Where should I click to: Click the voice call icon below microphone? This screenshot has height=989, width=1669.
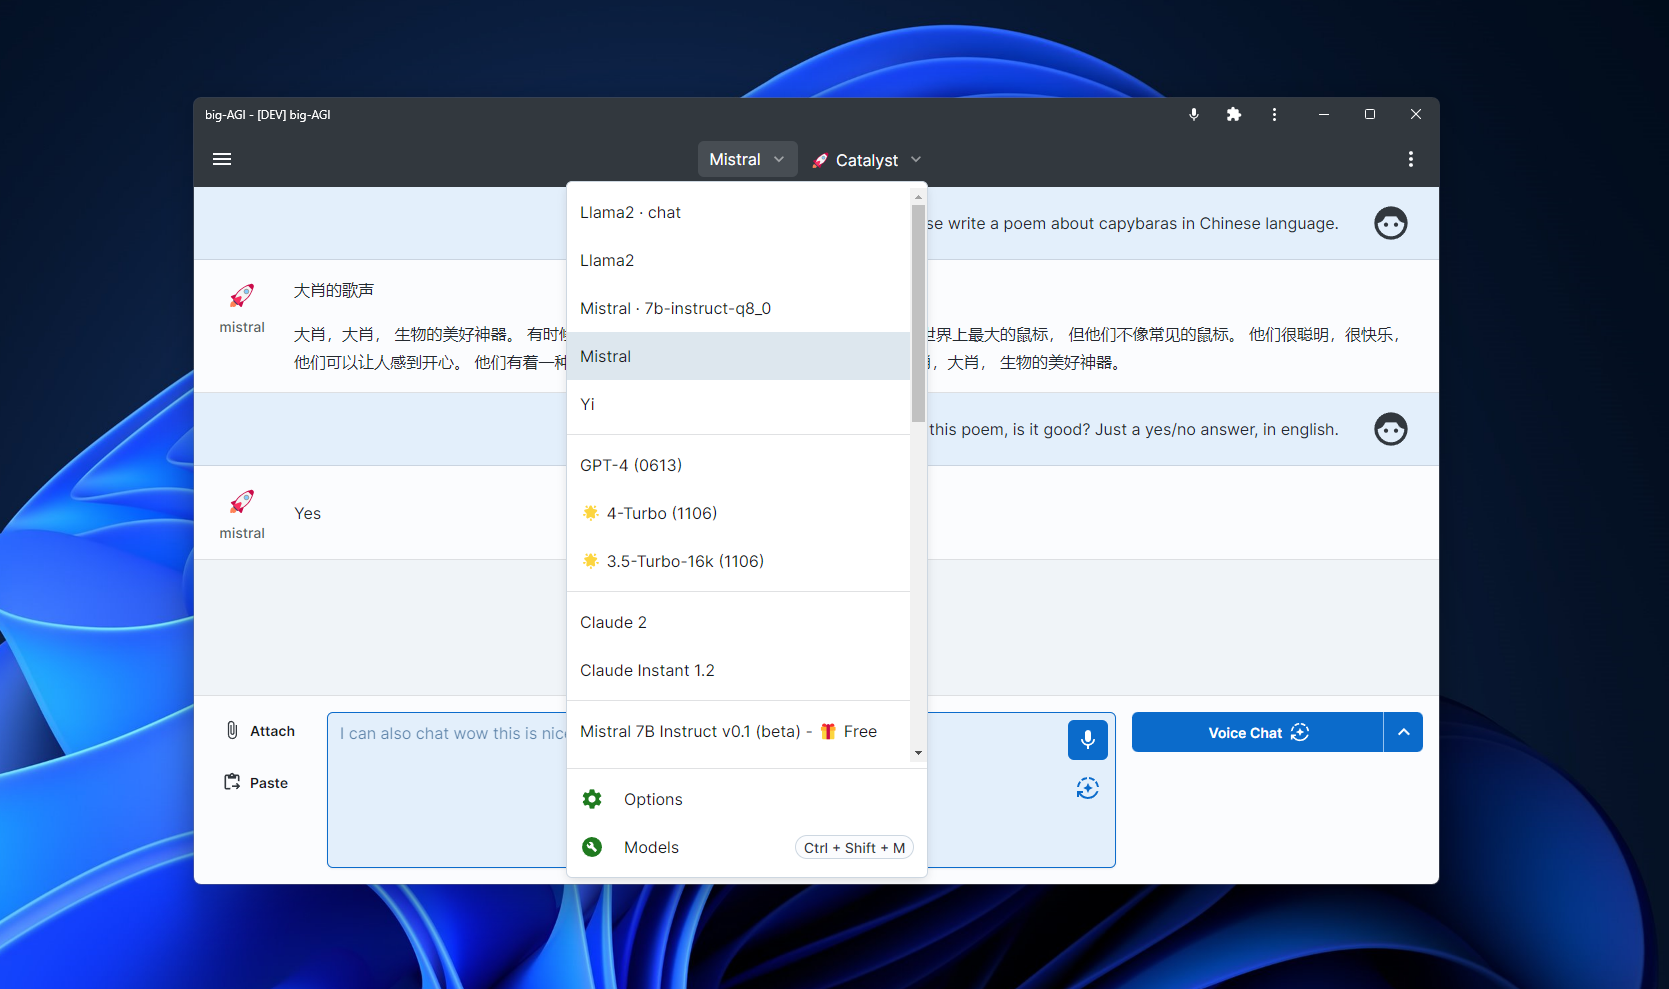click(1087, 788)
